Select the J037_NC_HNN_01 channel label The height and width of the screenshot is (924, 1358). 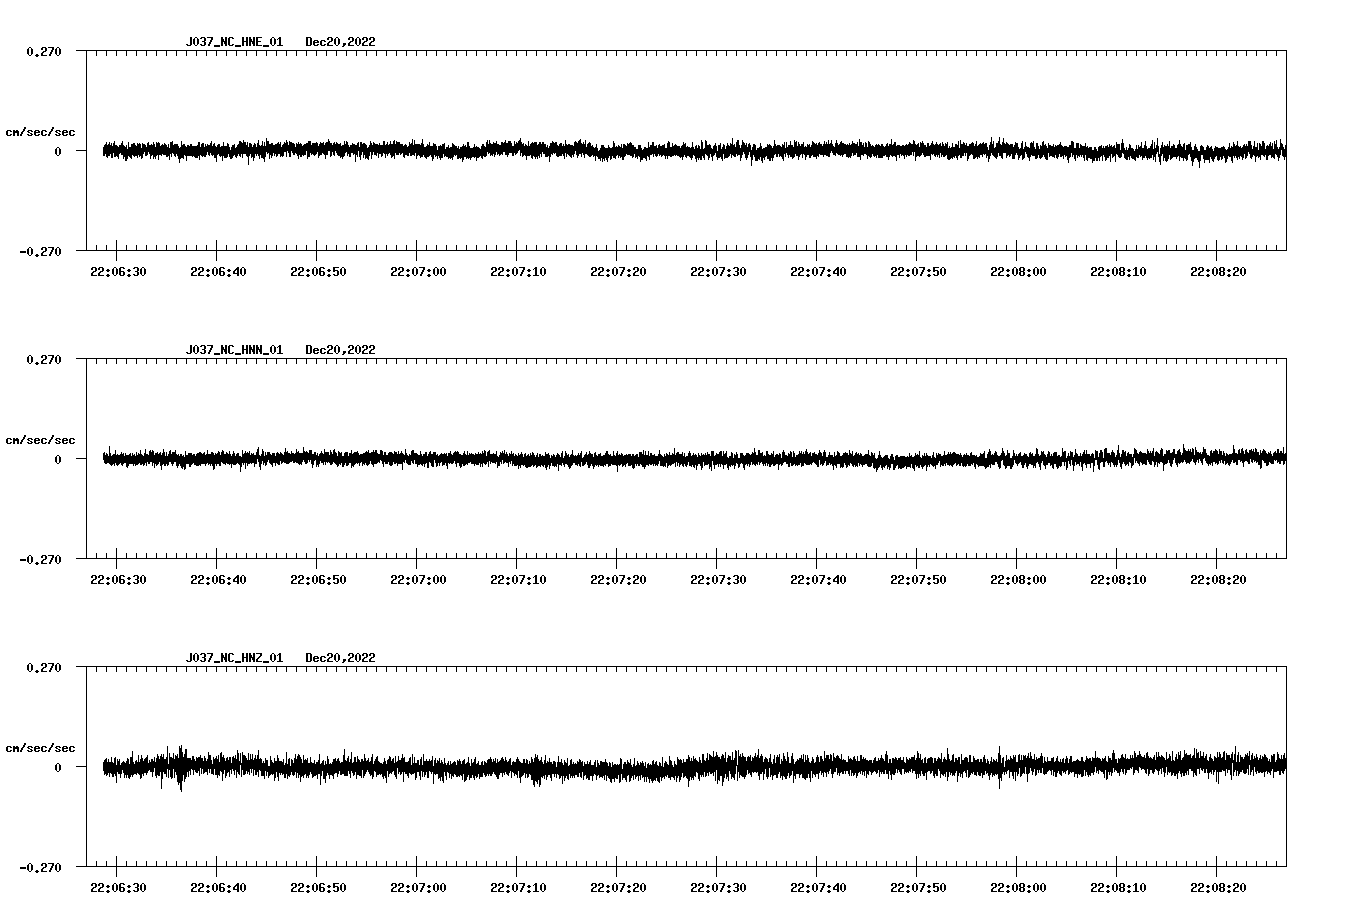(x=234, y=349)
